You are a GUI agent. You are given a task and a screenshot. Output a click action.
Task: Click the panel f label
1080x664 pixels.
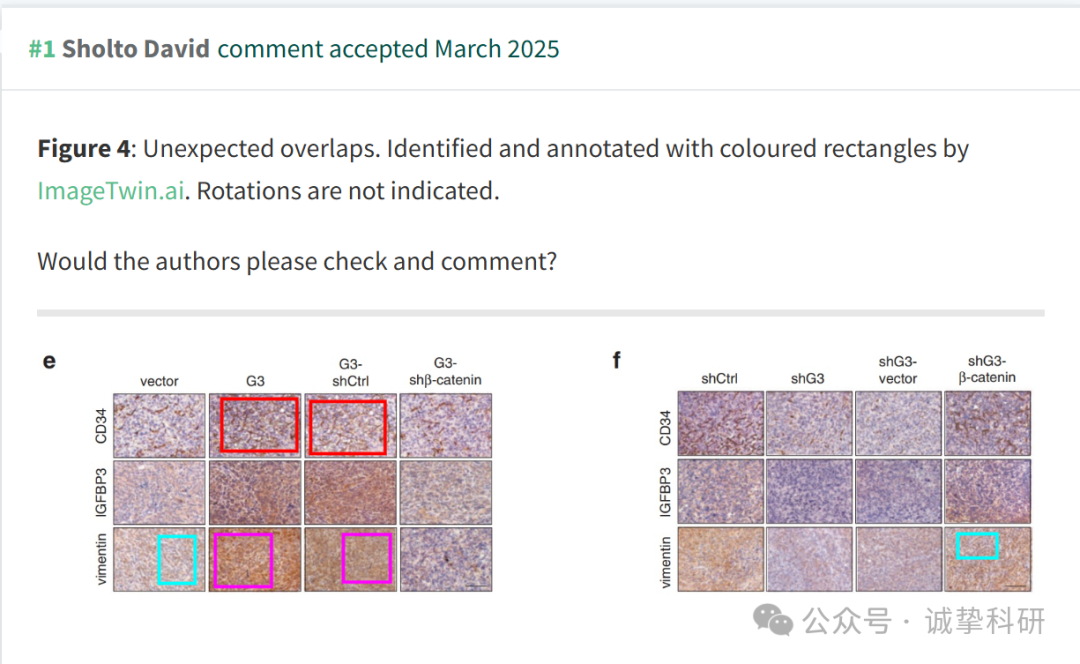pyautogui.click(x=616, y=360)
